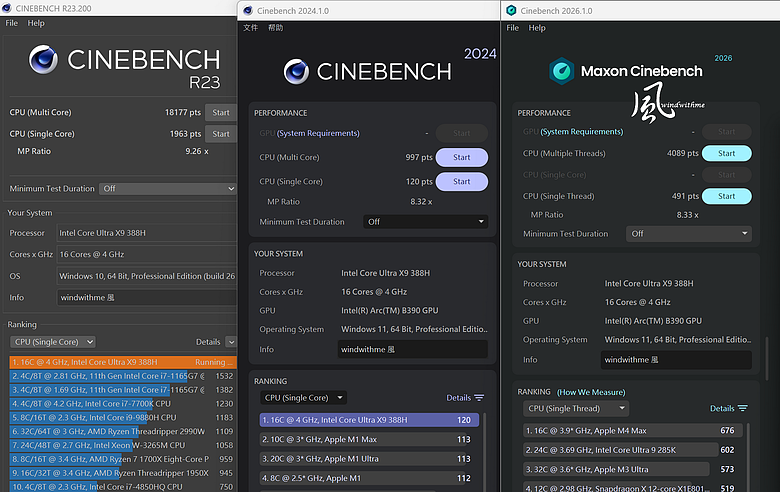Open Minimum Test Duration dropdown in Cinebench 2026

tap(688, 234)
